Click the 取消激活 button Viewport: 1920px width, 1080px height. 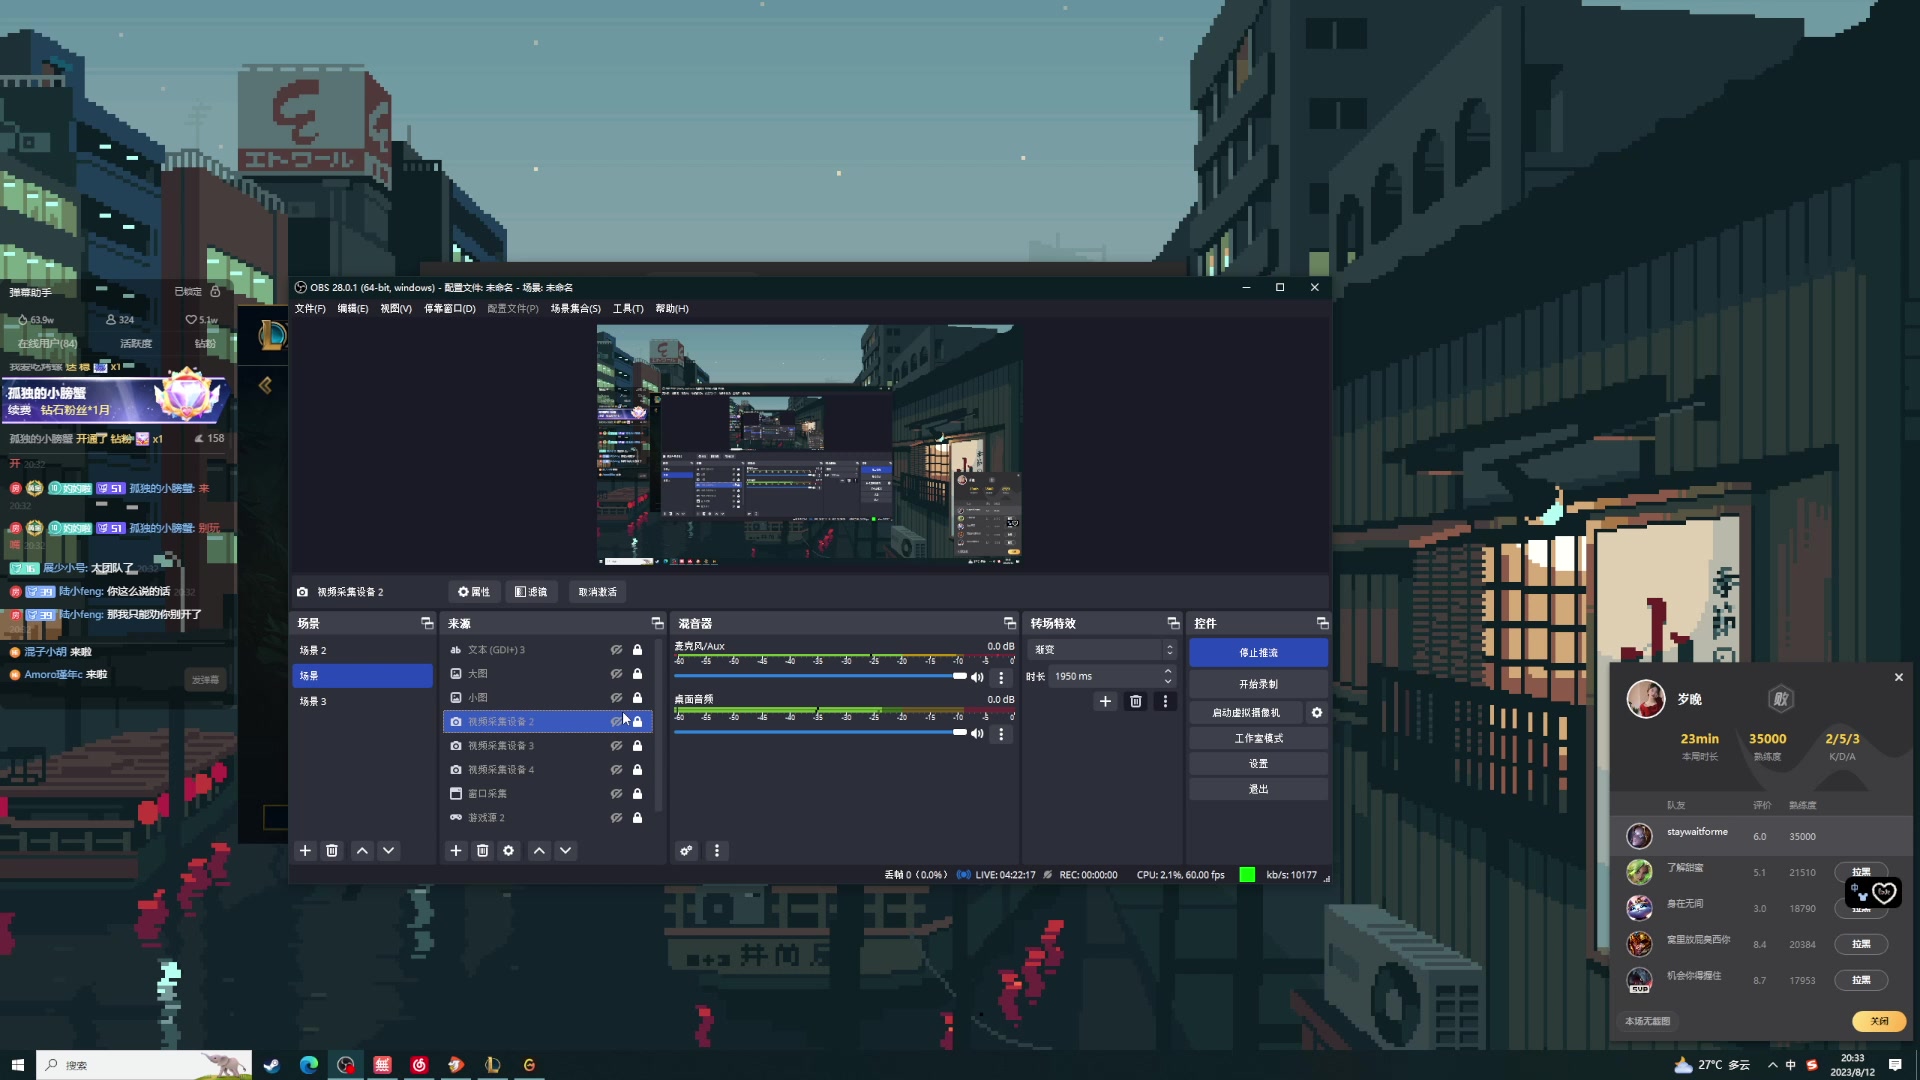tap(597, 592)
